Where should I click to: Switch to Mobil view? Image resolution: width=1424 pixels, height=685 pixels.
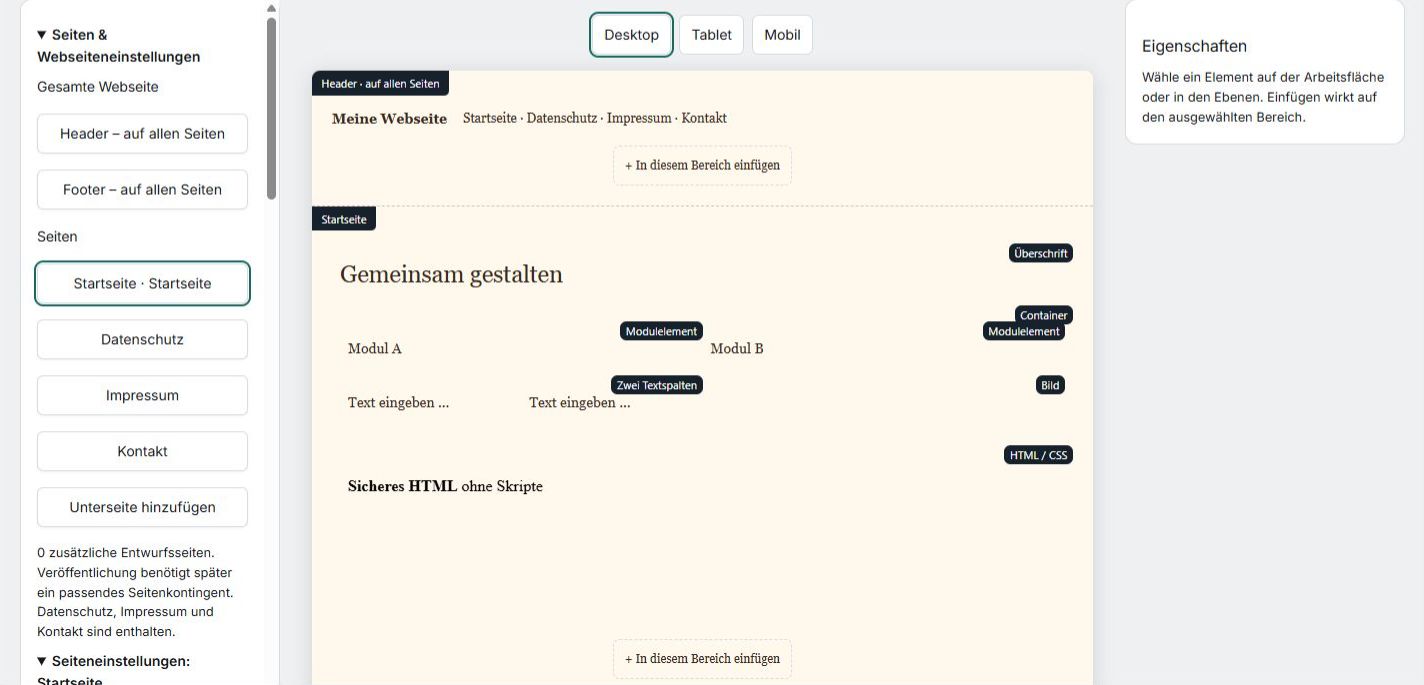coord(782,35)
